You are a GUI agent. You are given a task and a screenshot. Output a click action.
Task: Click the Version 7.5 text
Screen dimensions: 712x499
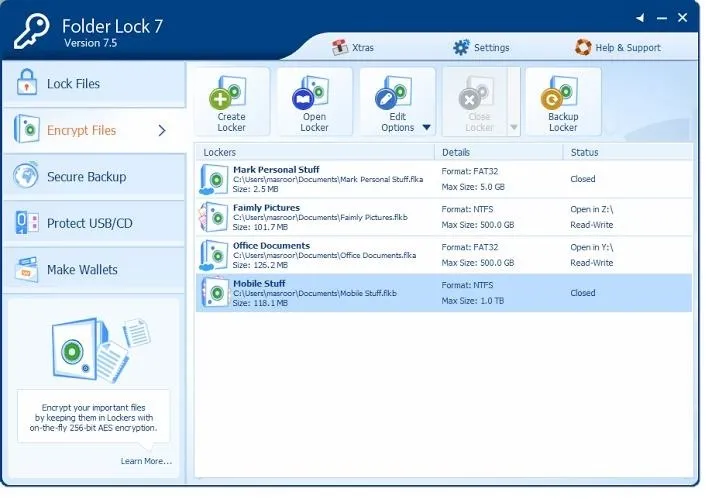pyautogui.click(x=90, y=43)
